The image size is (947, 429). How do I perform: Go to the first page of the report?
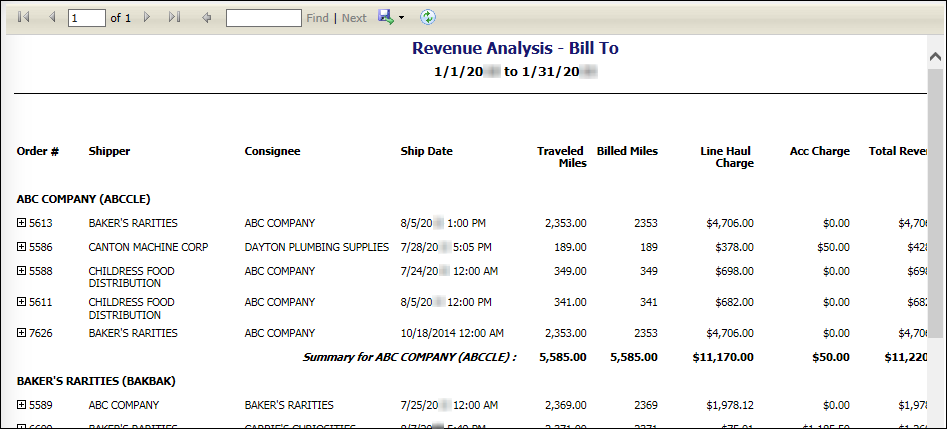point(24,18)
